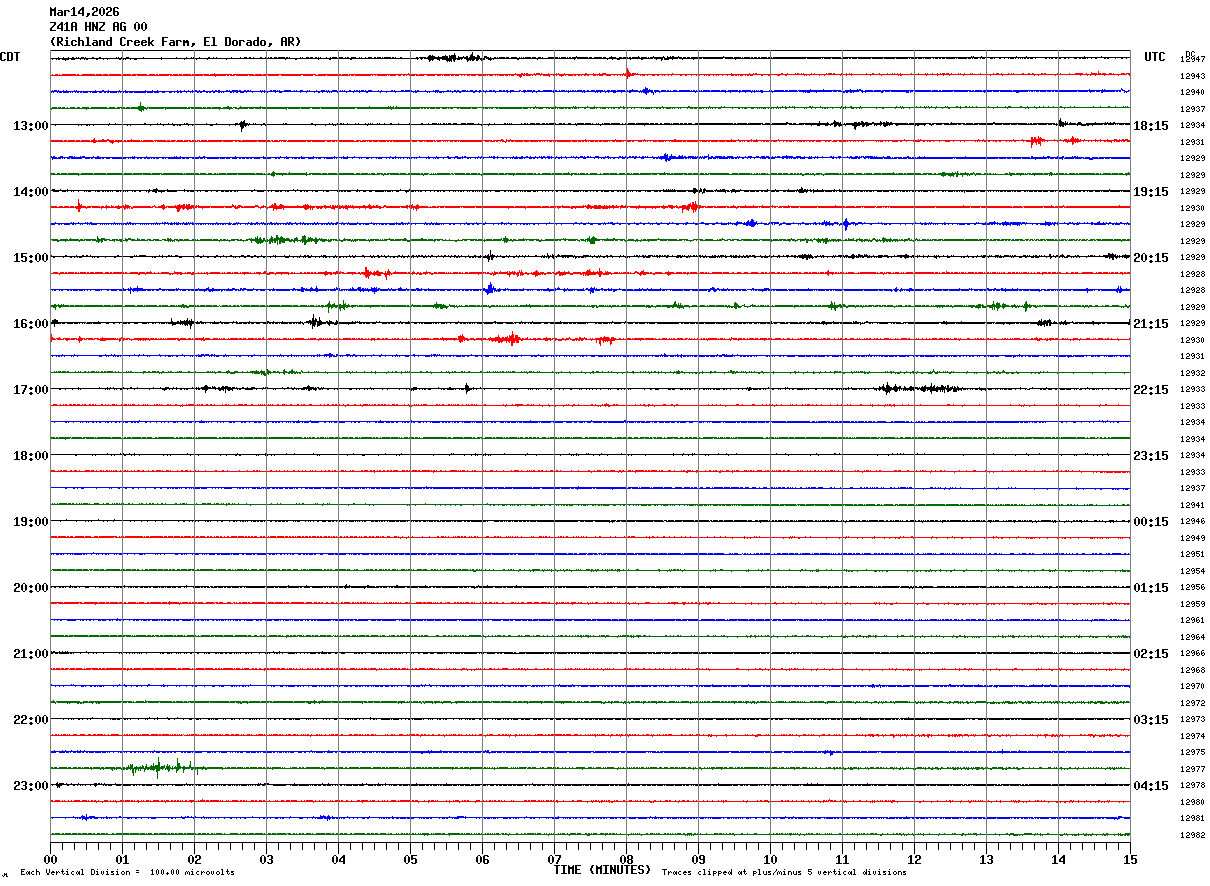Select the 20:00 CDT time label
This screenshot has height=886, width=1210.
pos(30,587)
